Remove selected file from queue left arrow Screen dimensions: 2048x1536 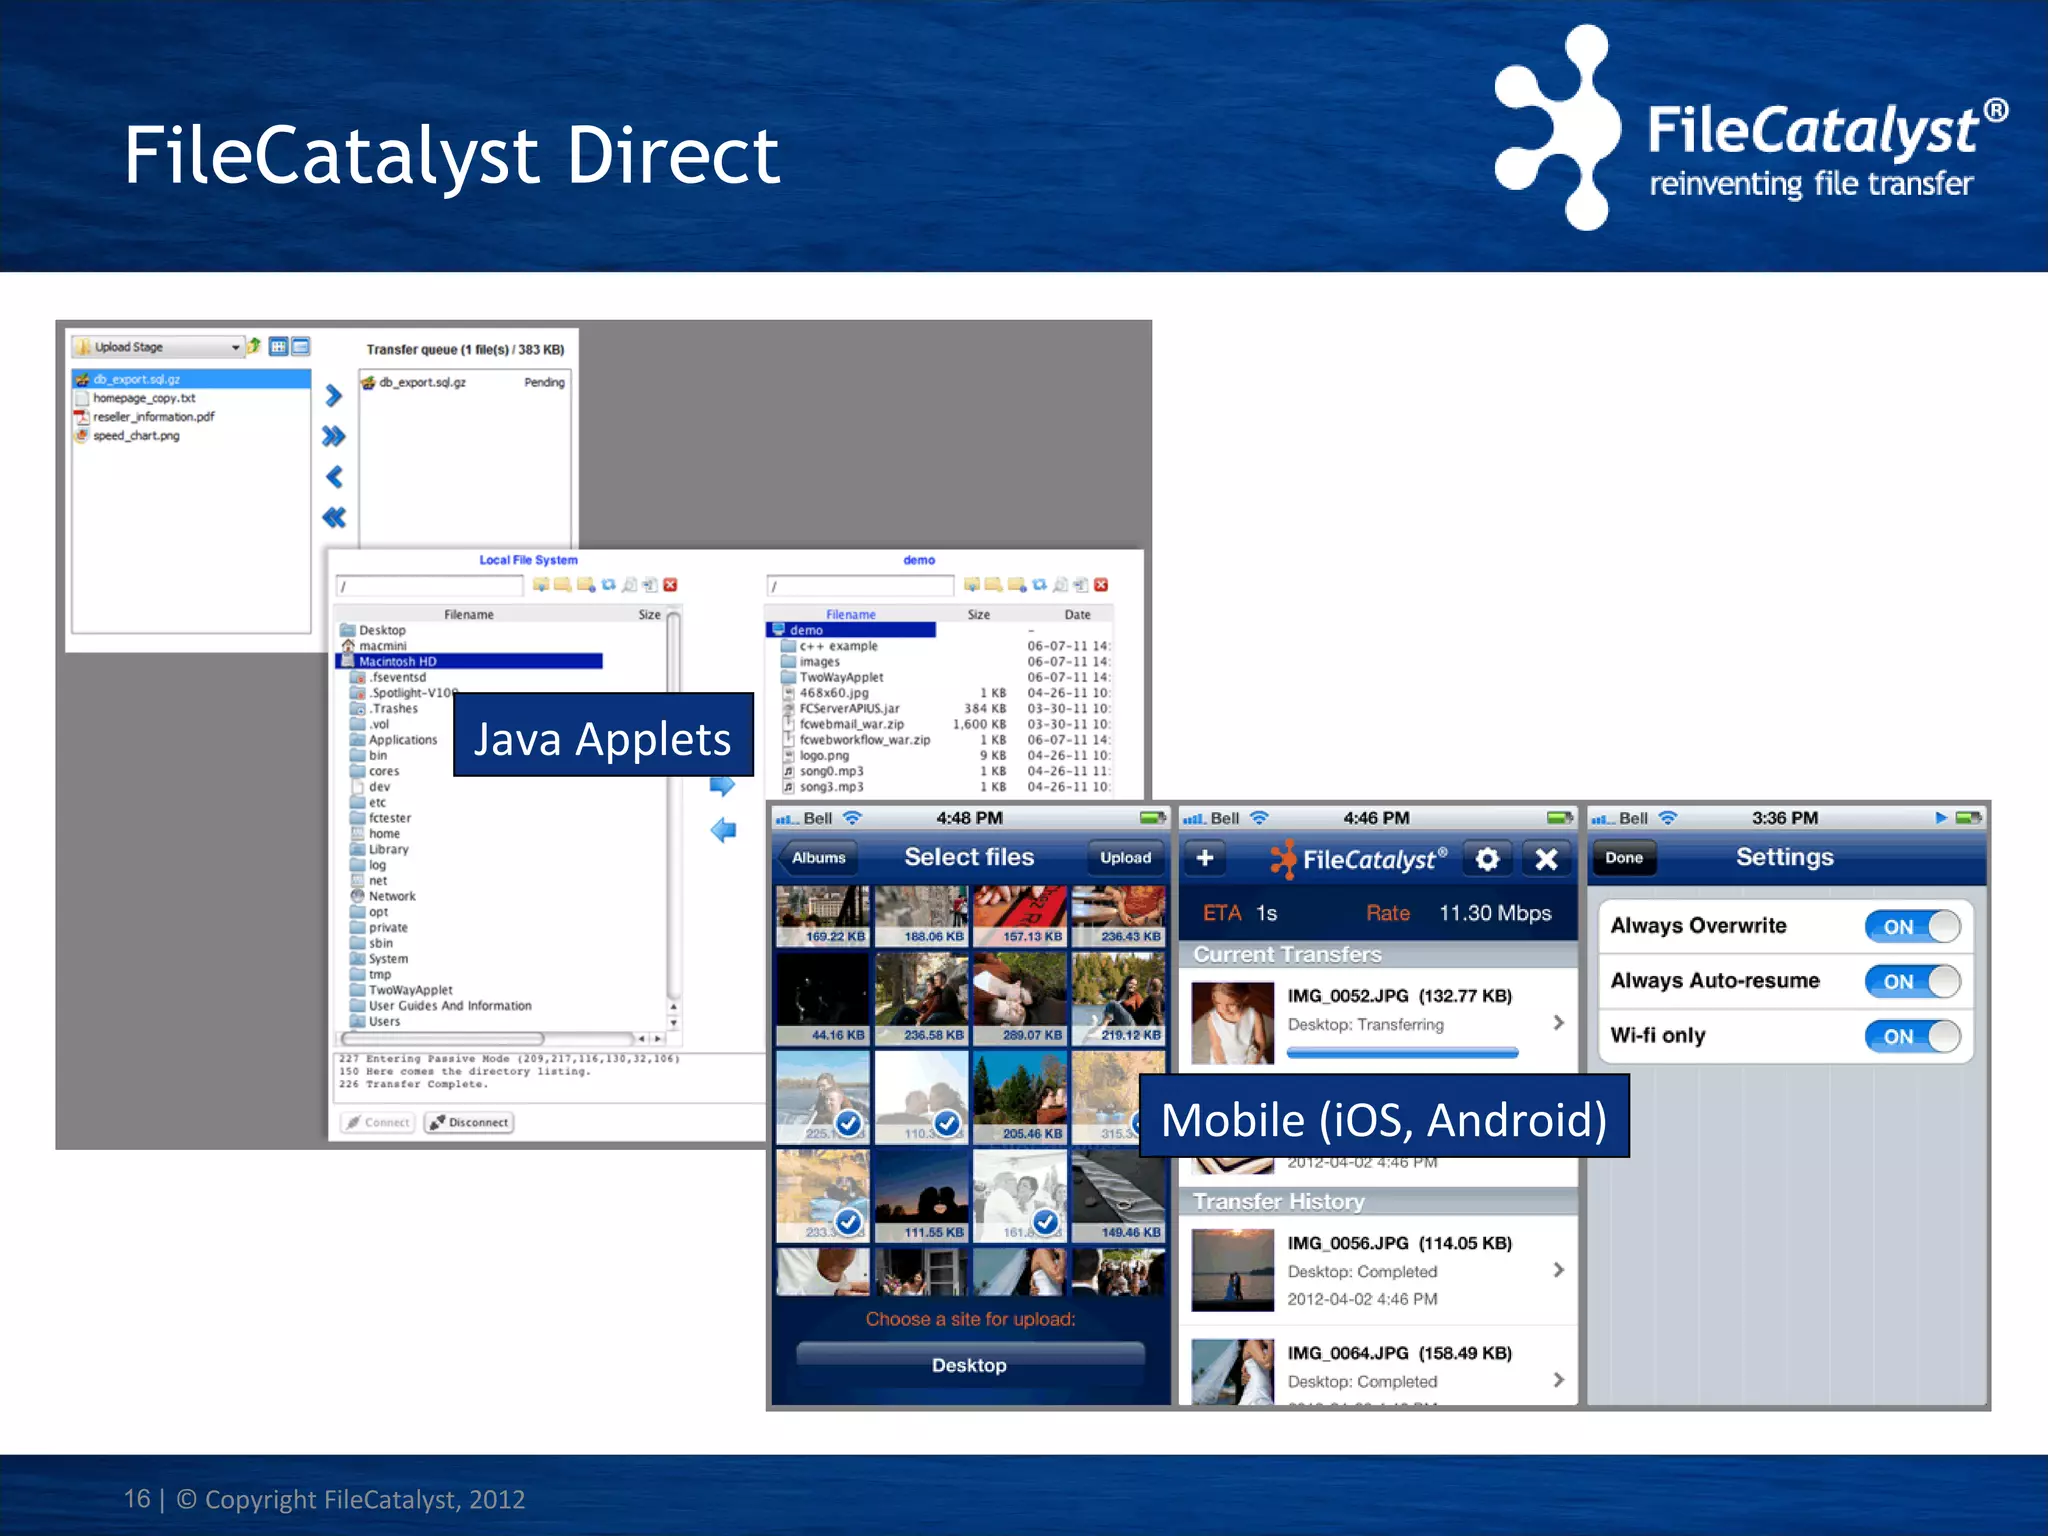(x=334, y=477)
